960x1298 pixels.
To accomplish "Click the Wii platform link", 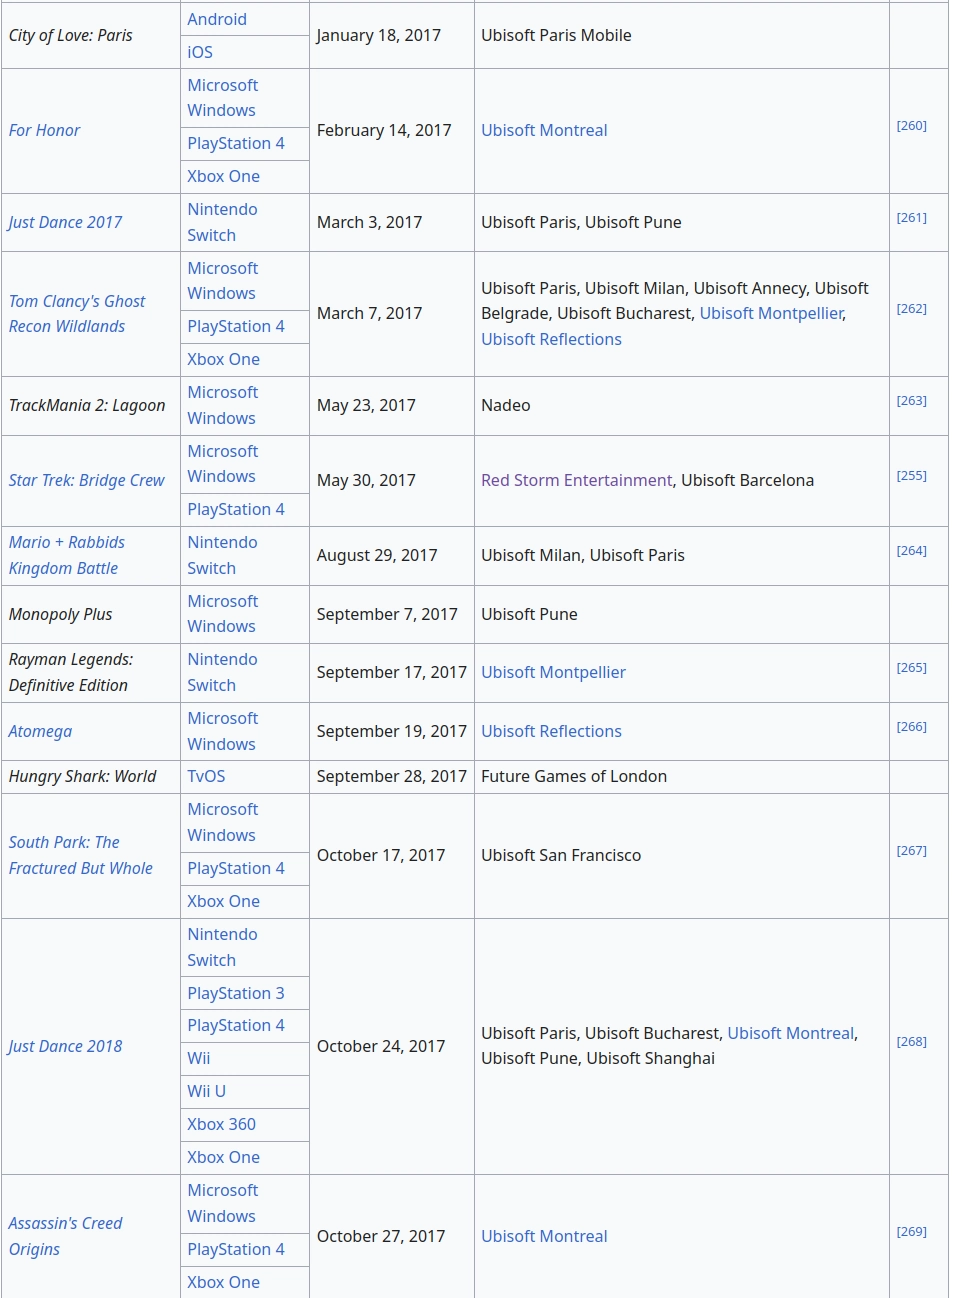I will [199, 1058].
